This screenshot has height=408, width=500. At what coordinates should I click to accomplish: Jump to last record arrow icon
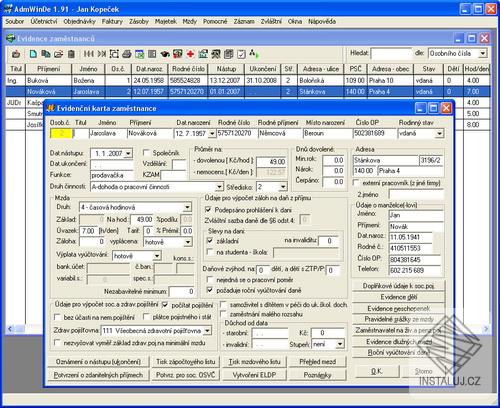pos(102,54)
